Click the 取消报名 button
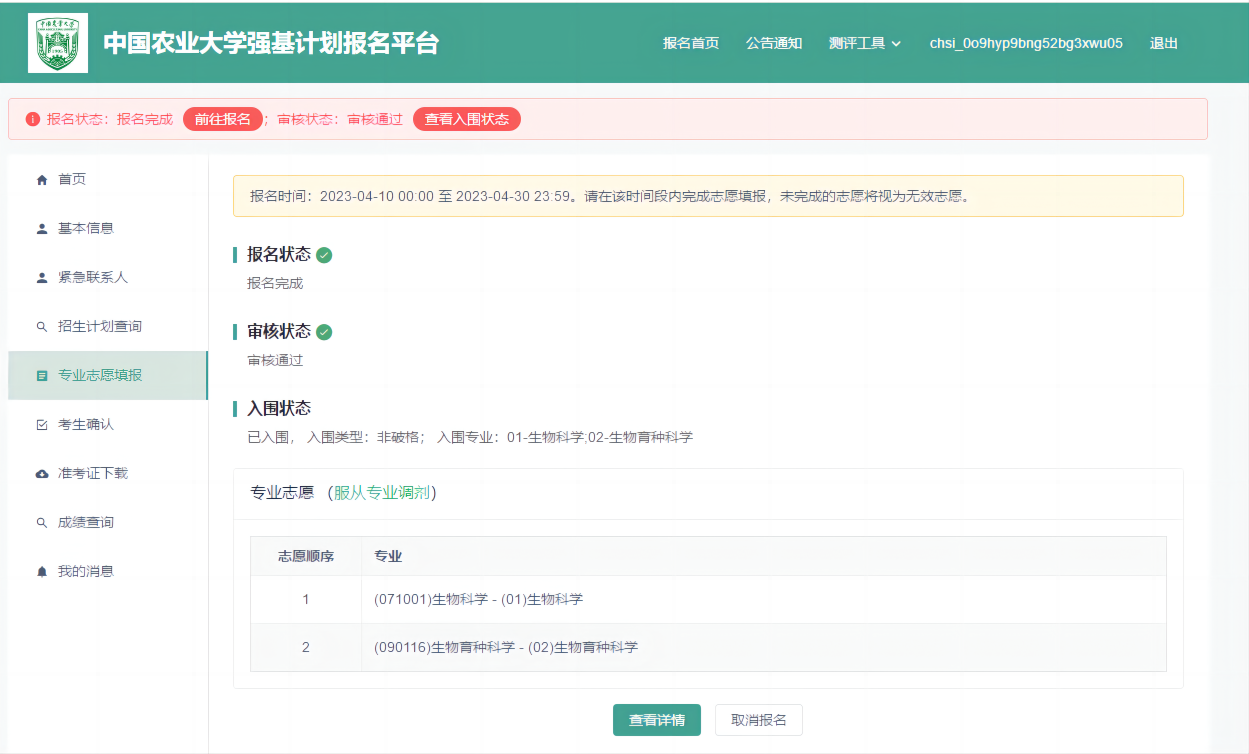Viewport: 1249px width, 754px height. [x=759, y=720]
